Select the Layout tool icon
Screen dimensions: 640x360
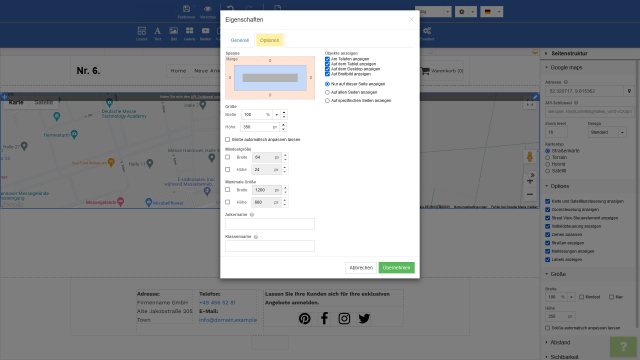[142, 31]
